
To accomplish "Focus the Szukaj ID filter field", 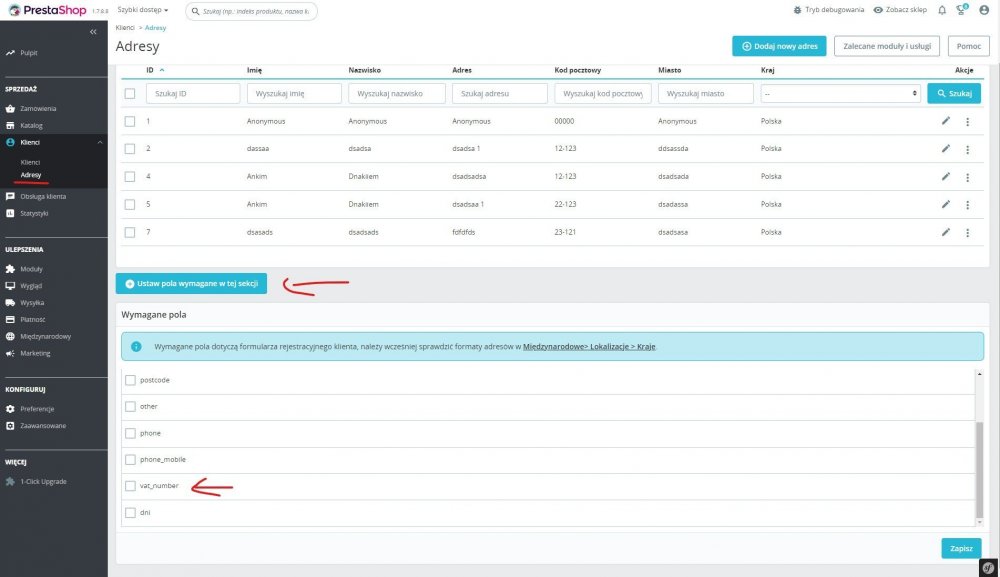I will (x=193, y=94).
